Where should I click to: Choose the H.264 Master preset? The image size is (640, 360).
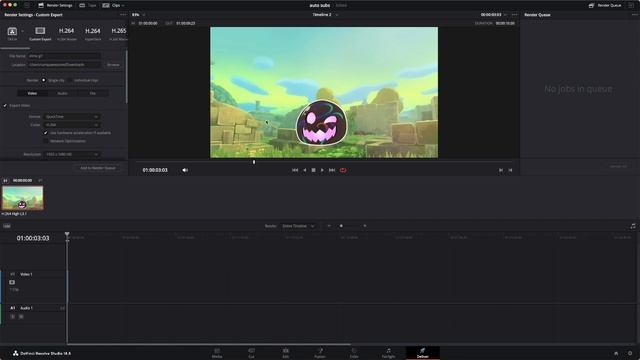tap(67, 33)
